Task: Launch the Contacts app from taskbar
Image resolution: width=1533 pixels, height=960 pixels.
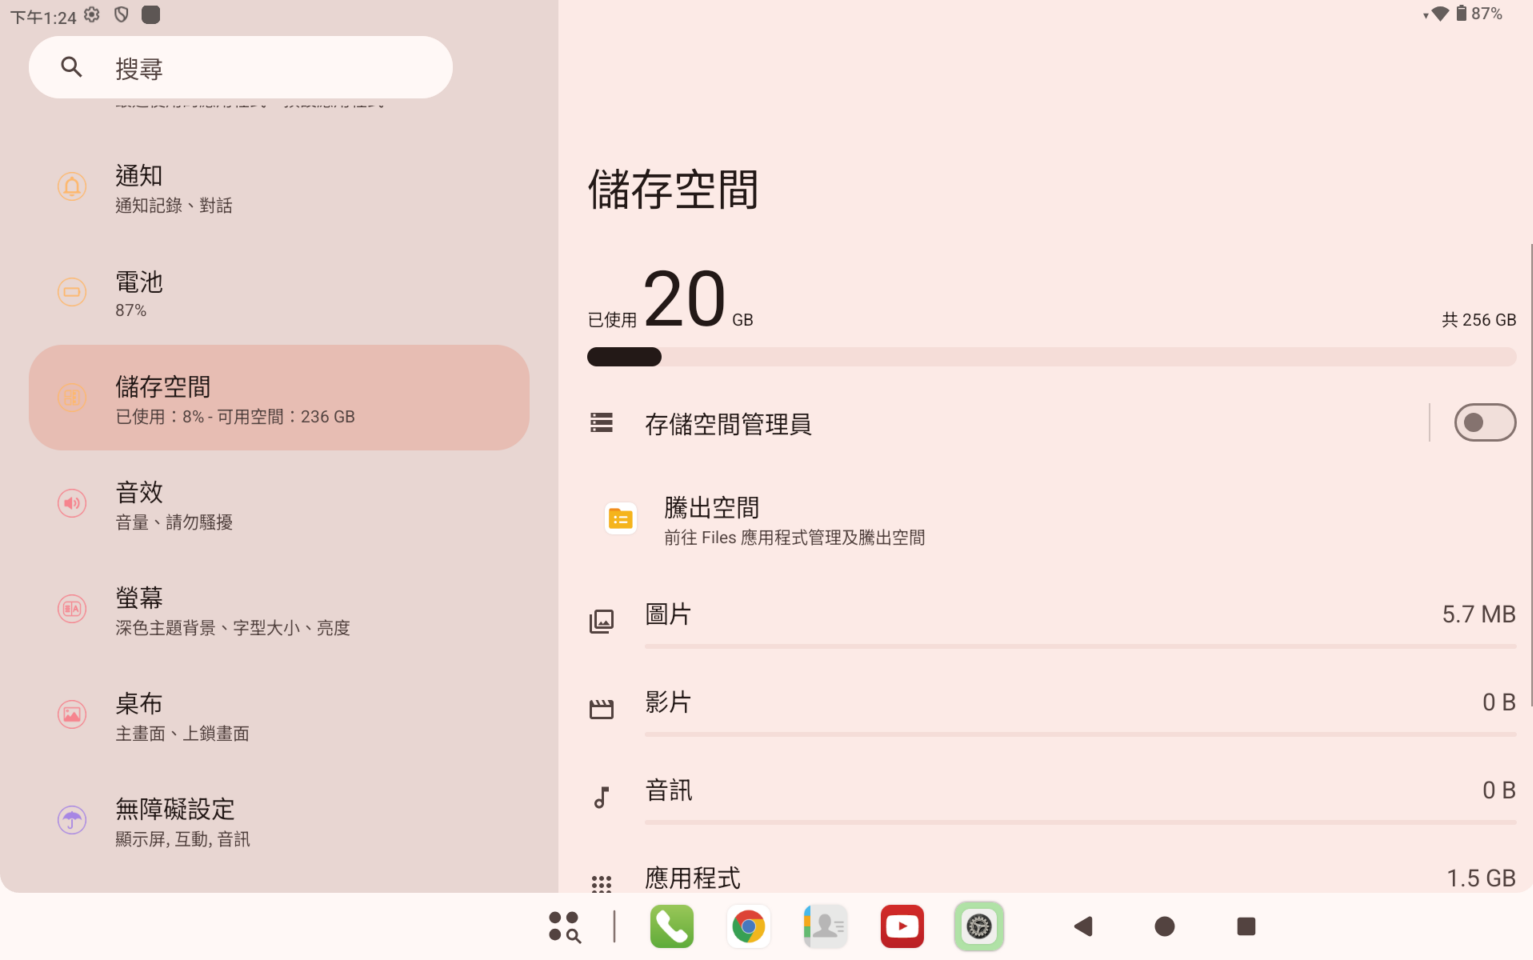Action: pos(825,927)
